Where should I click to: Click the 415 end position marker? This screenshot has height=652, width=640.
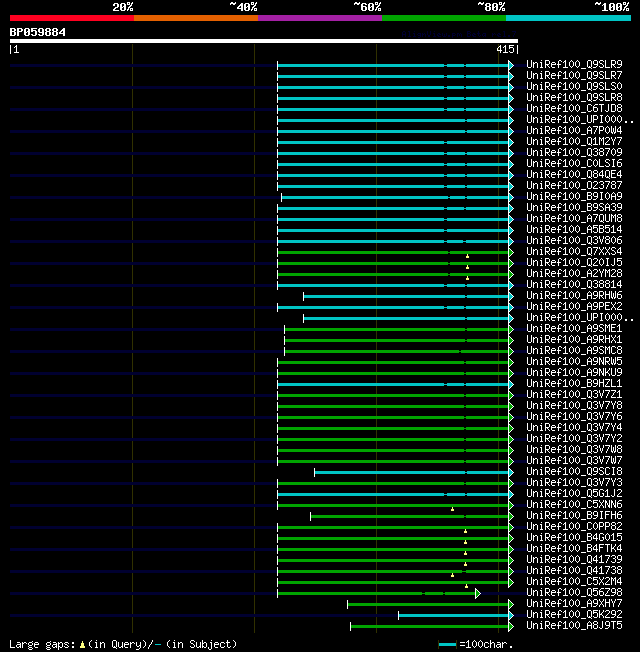tap(505, 49)
